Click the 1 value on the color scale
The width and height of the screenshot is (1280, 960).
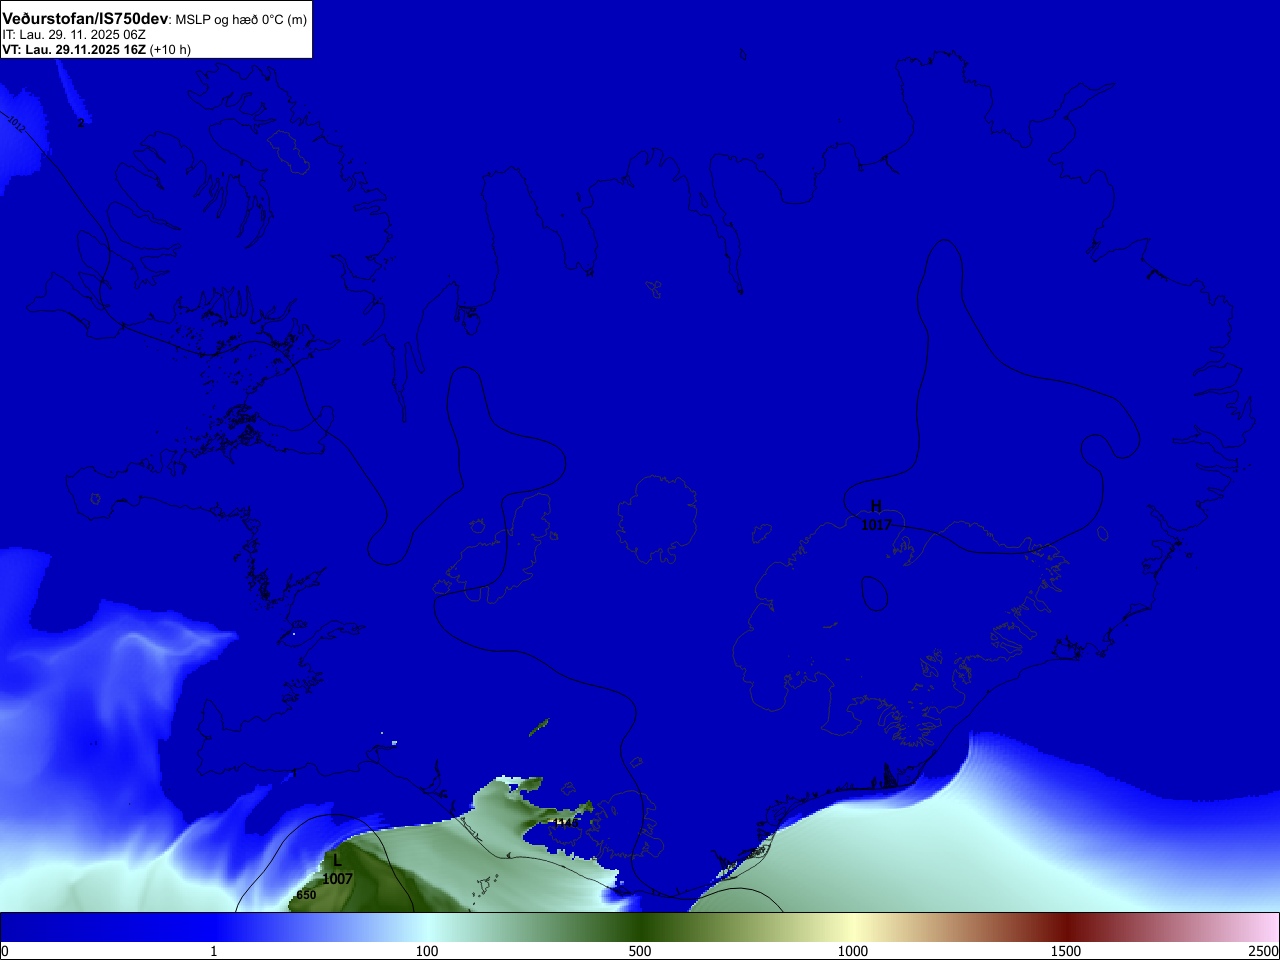pos(213,951)
